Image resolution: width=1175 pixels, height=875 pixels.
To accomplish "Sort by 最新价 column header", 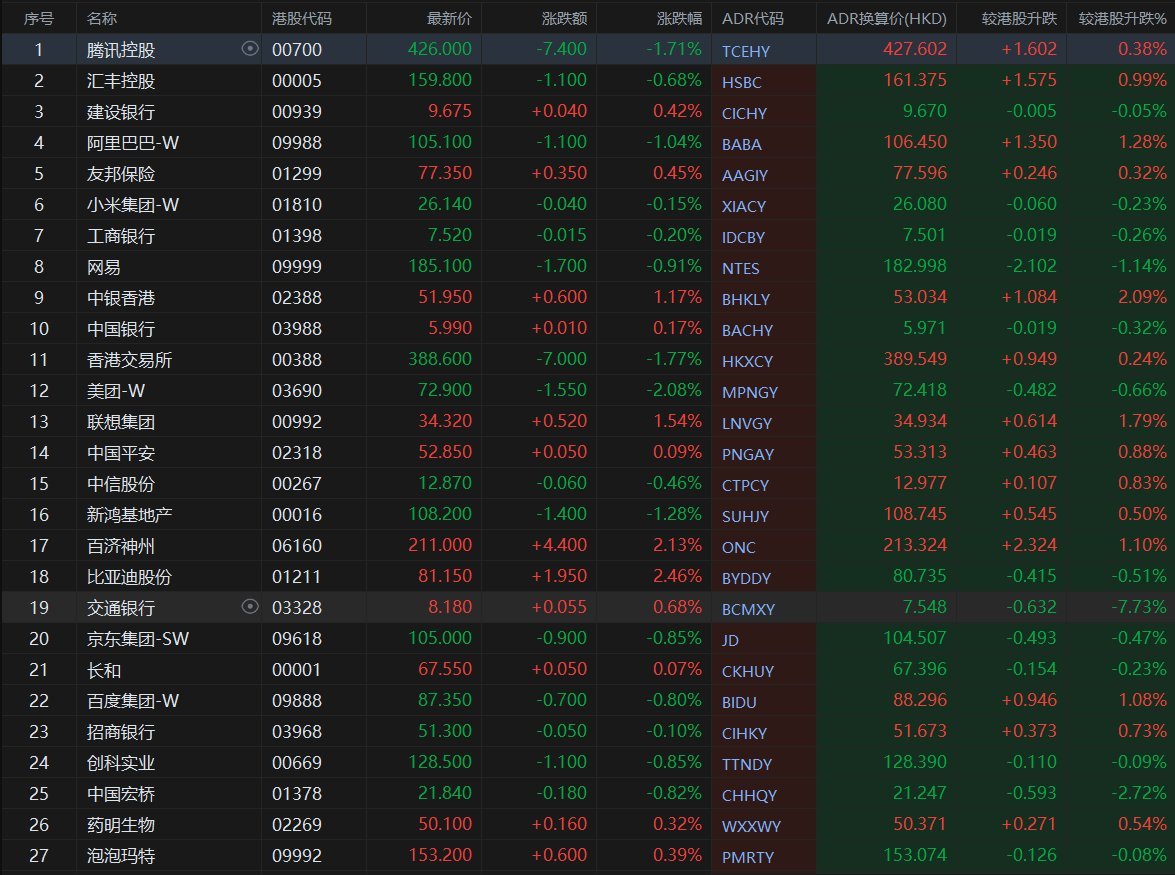I will tap(449, 19).
